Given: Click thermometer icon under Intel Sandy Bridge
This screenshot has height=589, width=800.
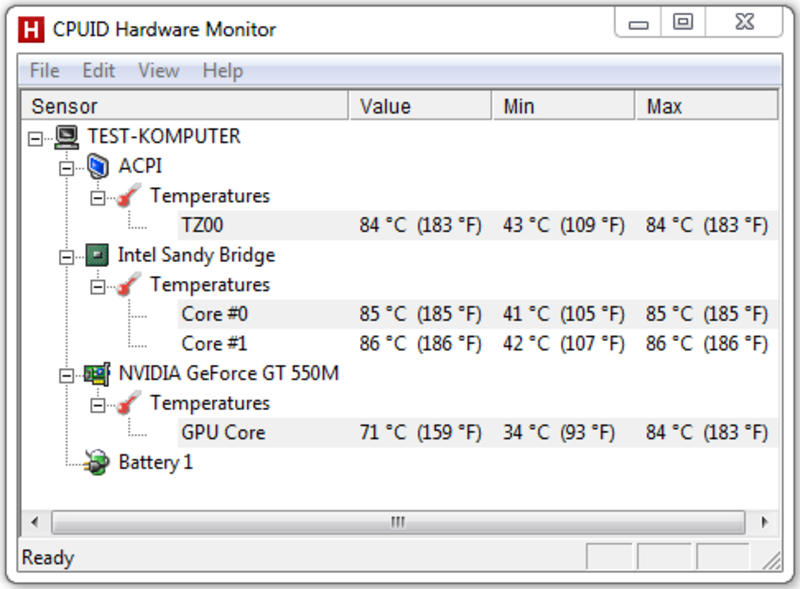Looking at the screenshot, I should 129,285.
